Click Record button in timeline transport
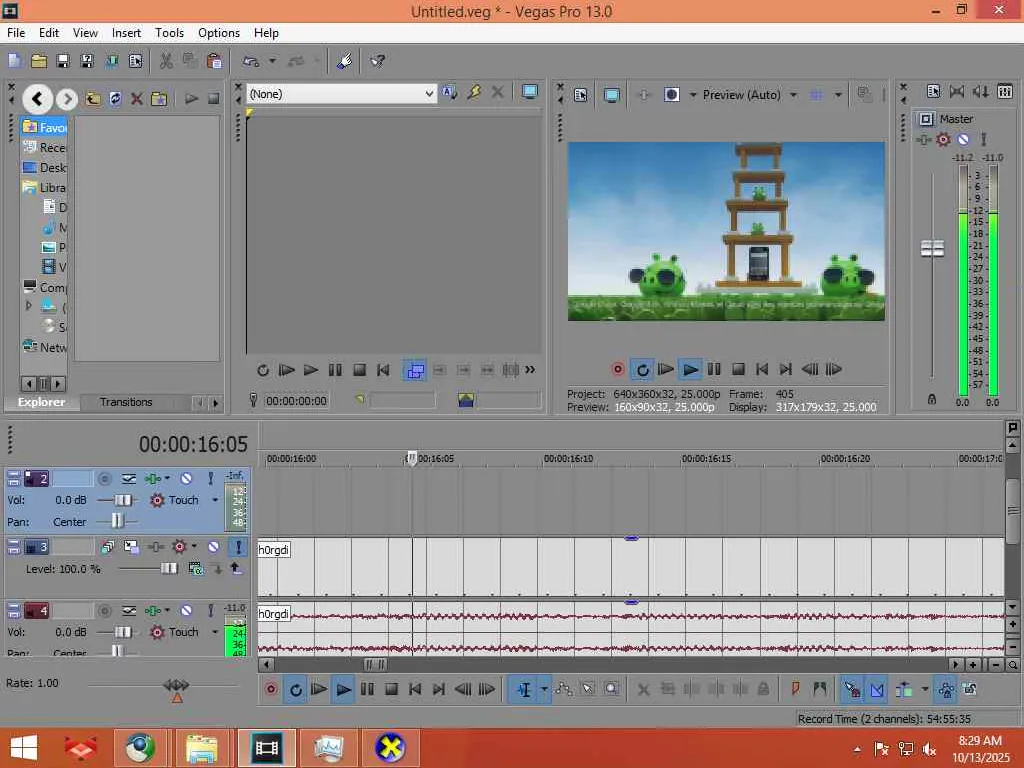Viewport: 1024px width, 768px height. click(271, 690)
